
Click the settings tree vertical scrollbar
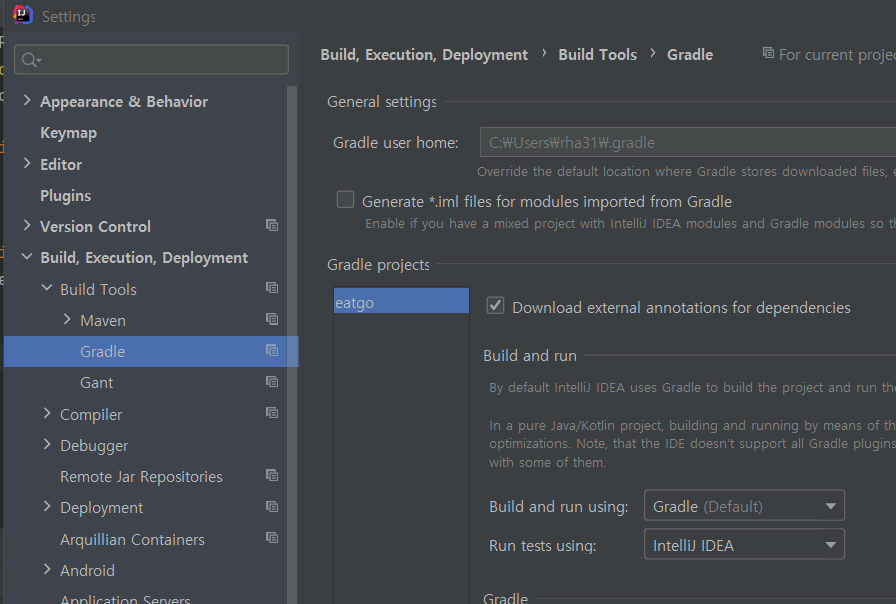point(292,343)
